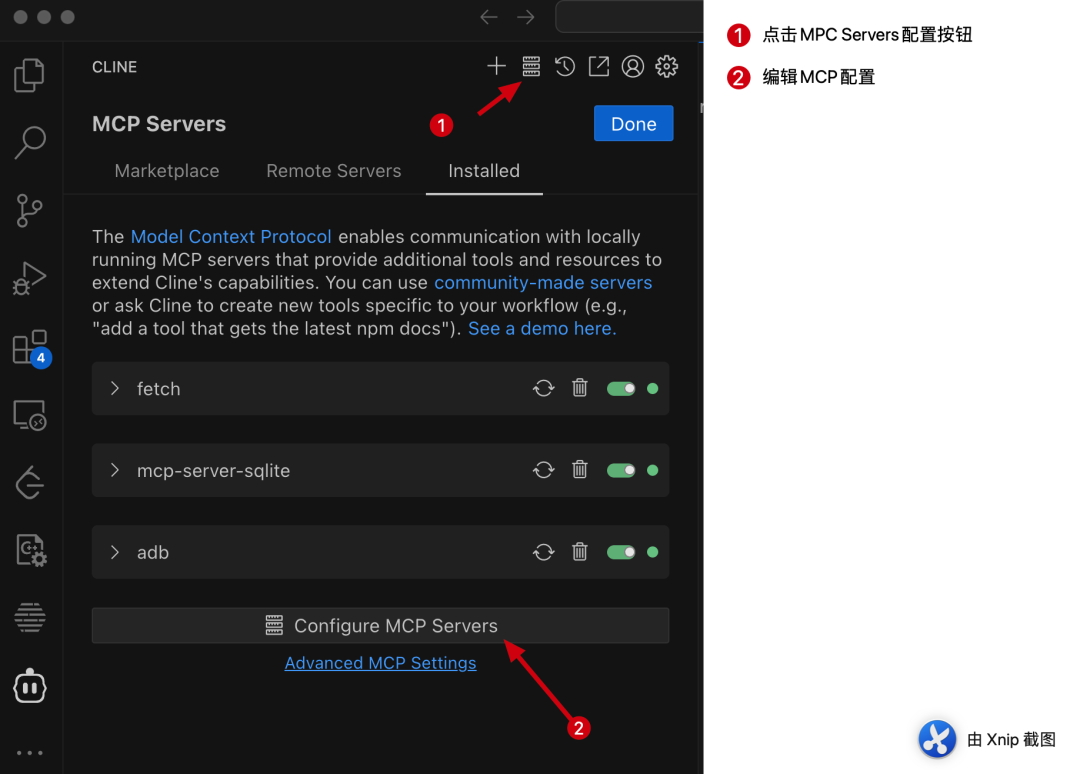Viewport: 1080px width, 774px height.
Task: Click Configure MCP Servers button
Action: click(380, 625)
